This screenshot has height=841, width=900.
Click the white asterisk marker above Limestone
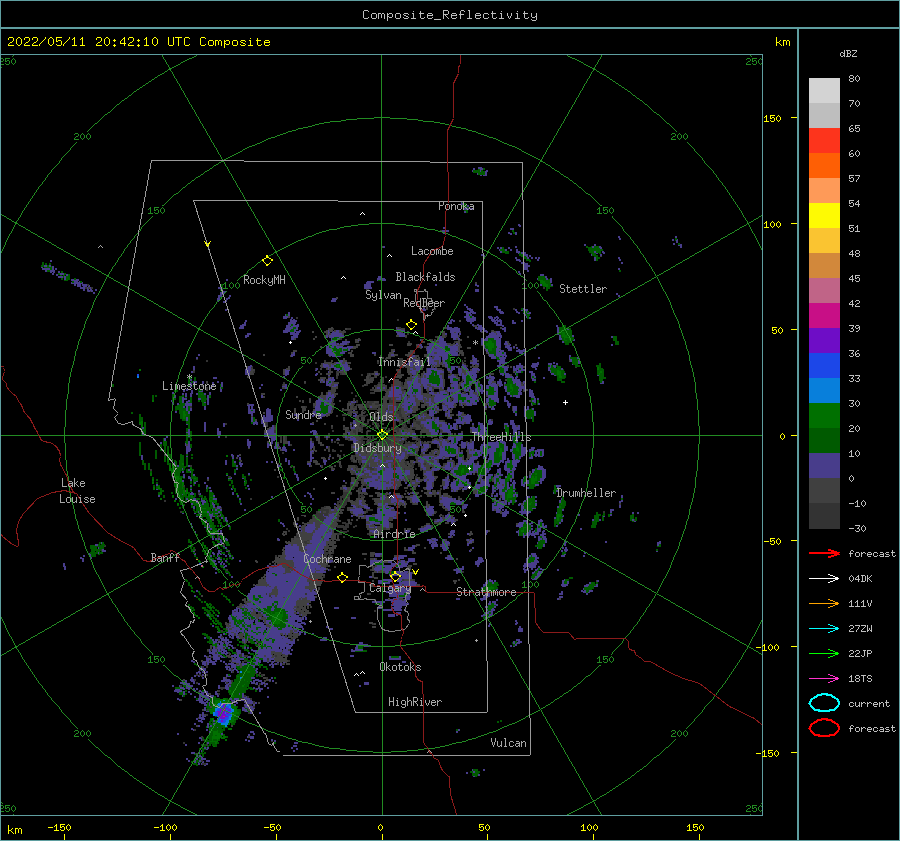(189, 377)
